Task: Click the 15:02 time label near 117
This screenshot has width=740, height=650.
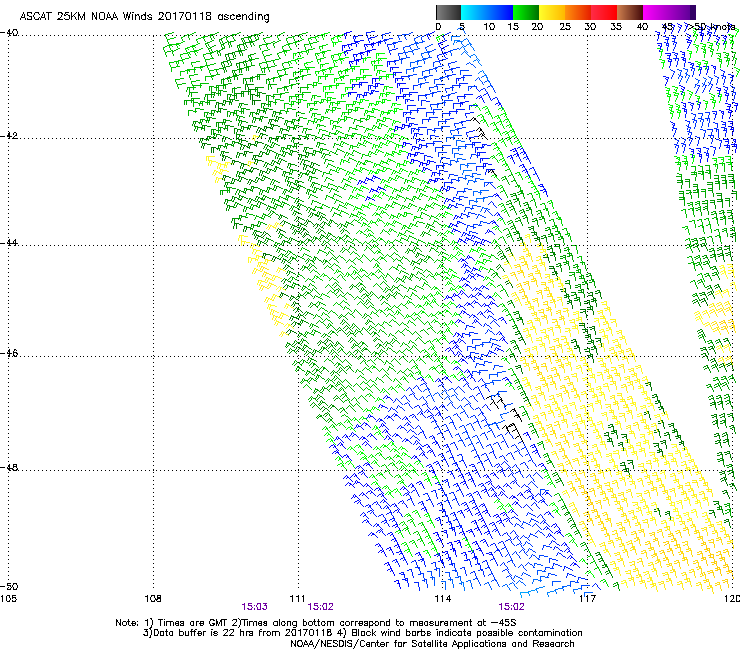Action: (x=511, y=607)
